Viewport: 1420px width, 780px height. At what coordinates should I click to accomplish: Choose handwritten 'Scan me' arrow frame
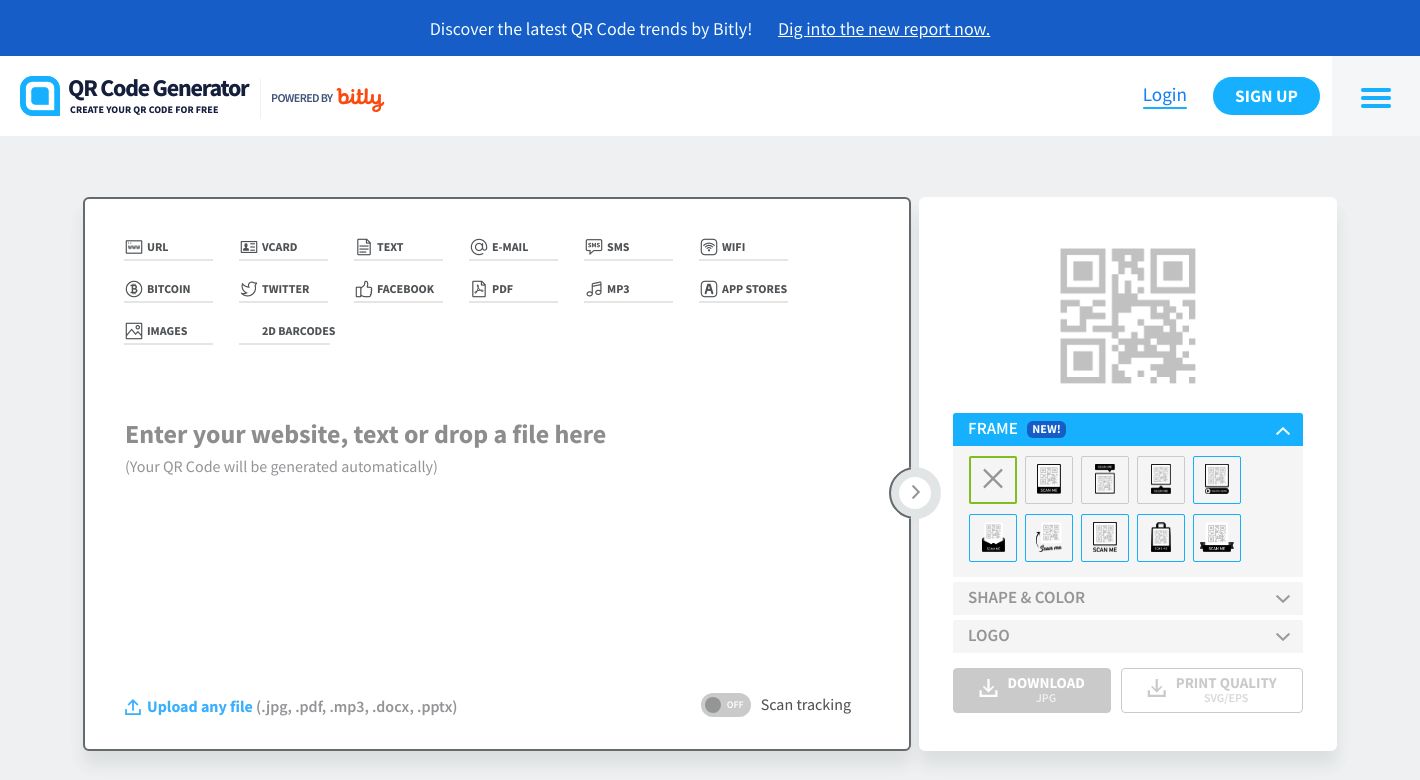pos(1049,538)
